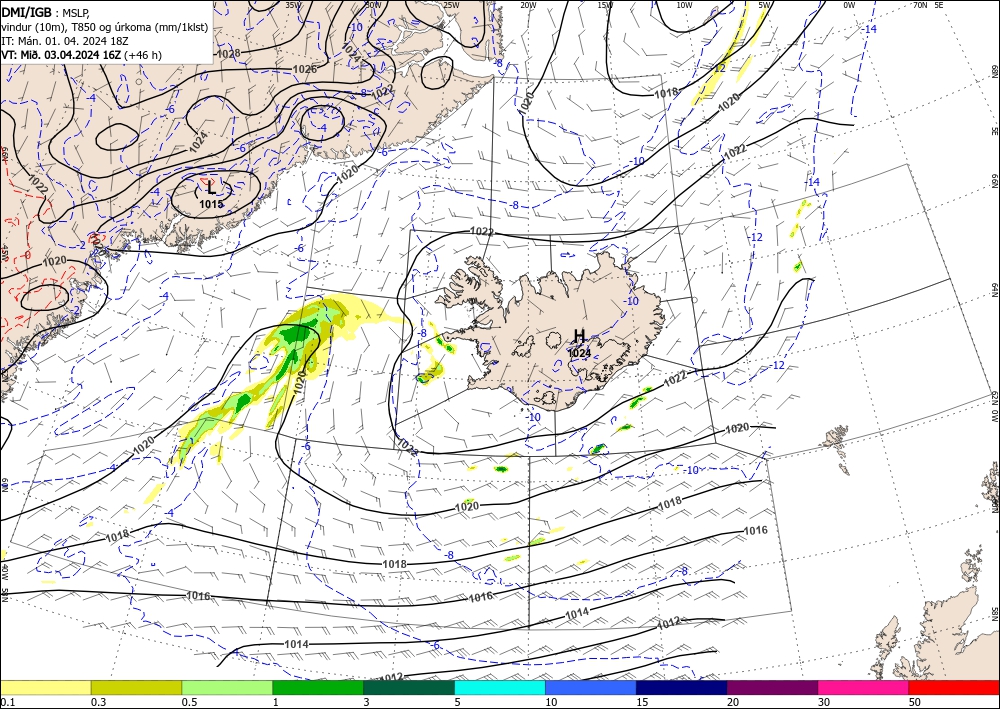
Task: Click the '50' legend scale value
Action: 915,702
